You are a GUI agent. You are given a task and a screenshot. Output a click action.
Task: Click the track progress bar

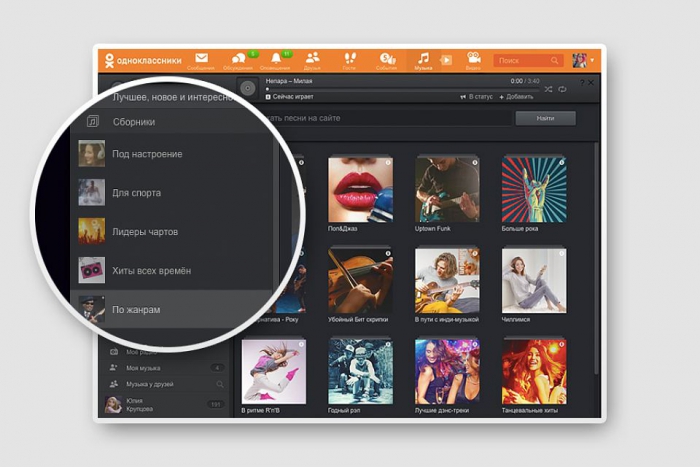403,89
